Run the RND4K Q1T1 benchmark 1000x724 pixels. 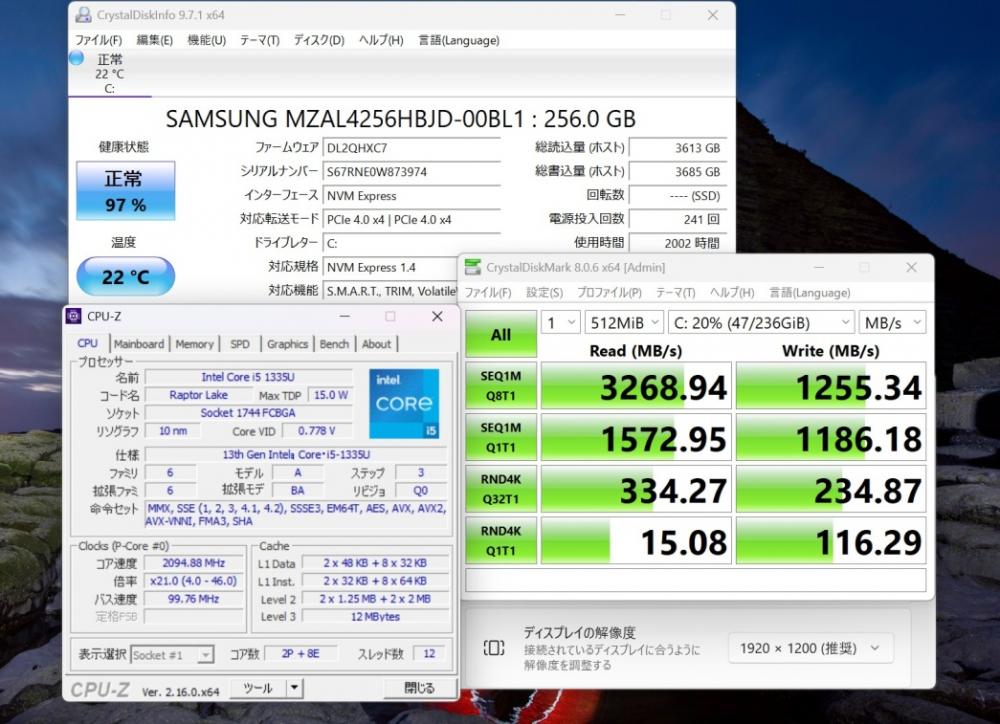coord(501,541)
